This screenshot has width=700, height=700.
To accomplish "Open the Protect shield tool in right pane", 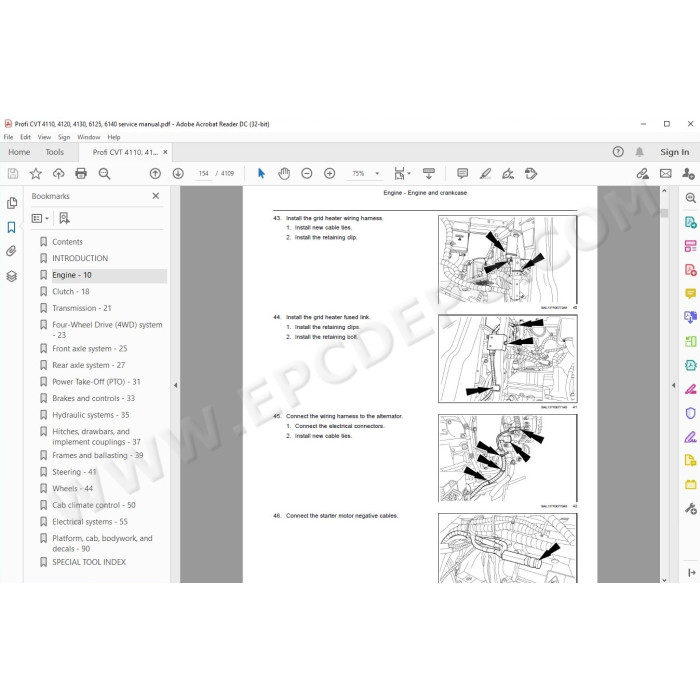I will (x=690, y=413).
